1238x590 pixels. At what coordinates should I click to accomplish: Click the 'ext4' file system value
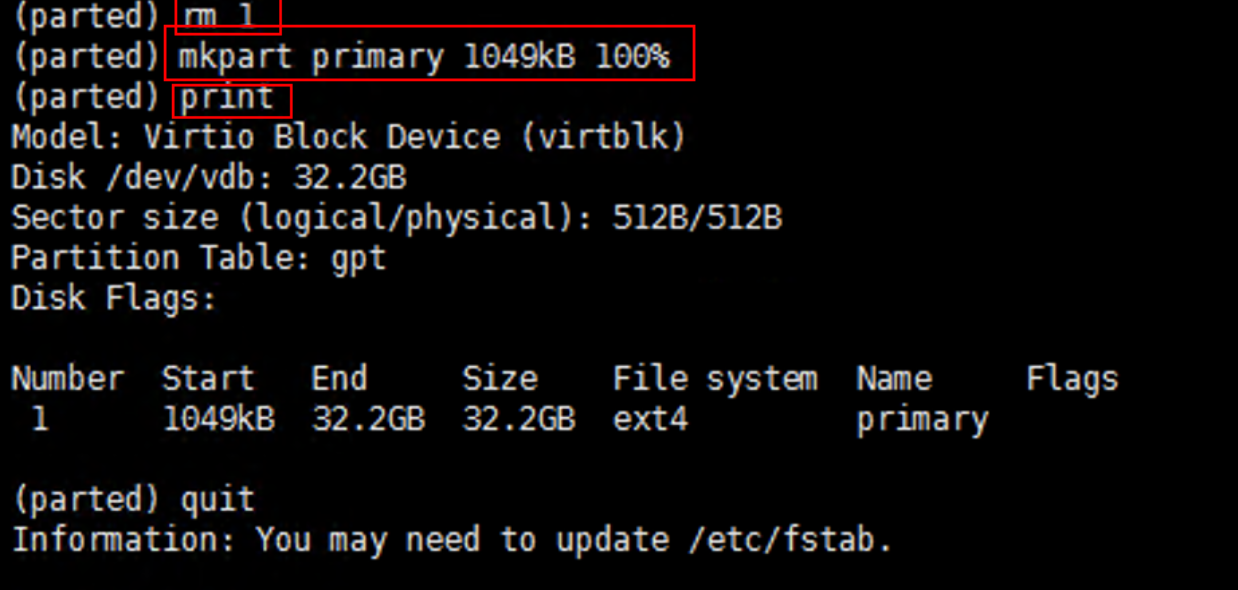(x=651, y=418)
